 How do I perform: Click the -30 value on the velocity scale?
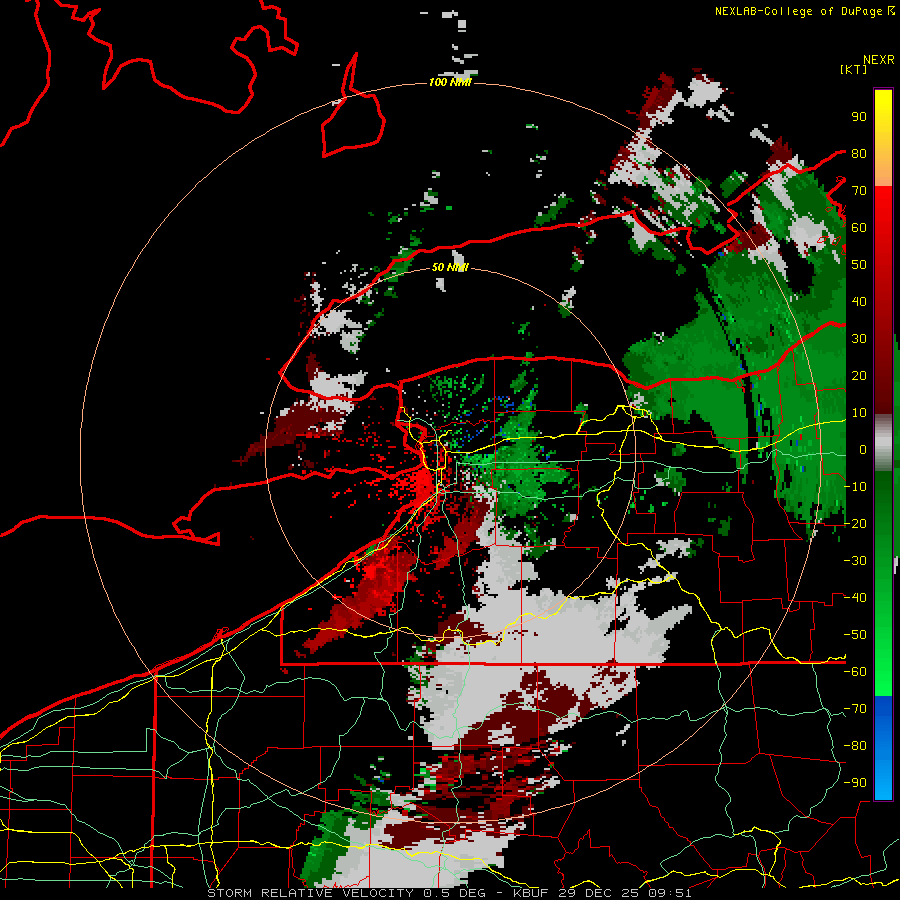point(855,561)
